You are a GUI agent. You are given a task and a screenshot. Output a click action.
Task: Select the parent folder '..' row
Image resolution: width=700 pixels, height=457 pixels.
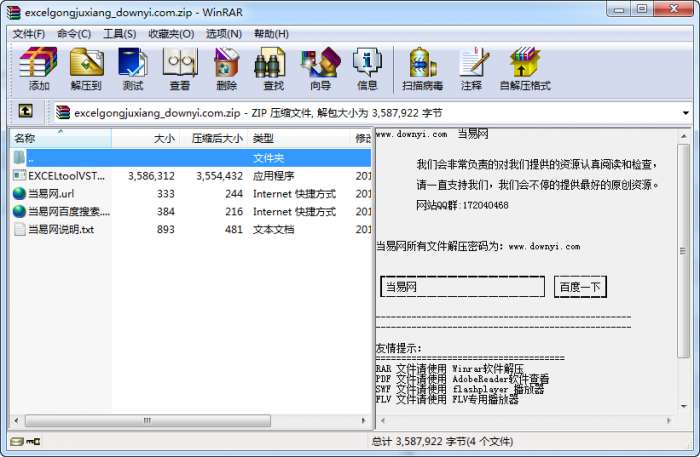[191, 158]
